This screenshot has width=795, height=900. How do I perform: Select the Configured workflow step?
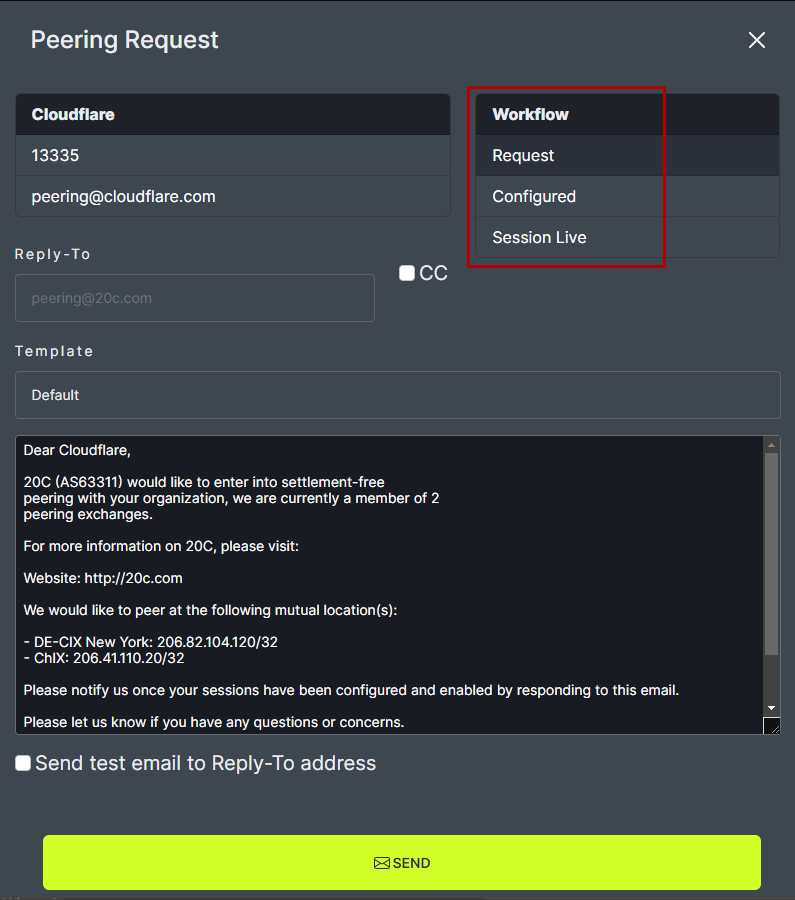(x=534, y=196)
